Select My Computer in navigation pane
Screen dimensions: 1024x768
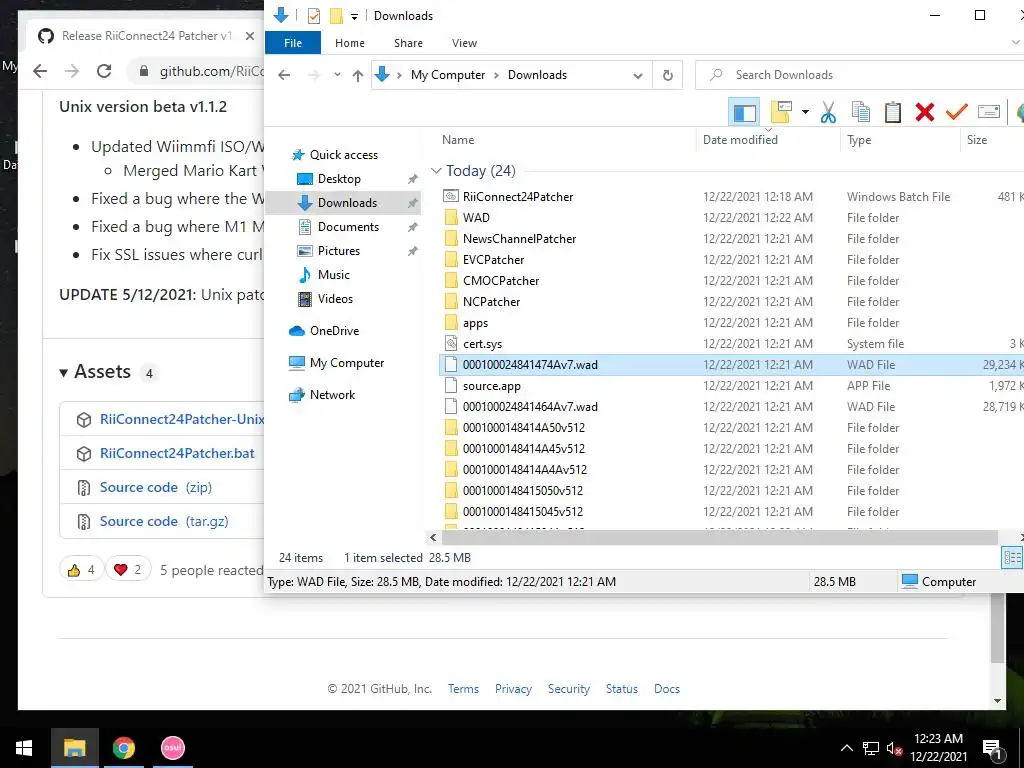point(347,363)
